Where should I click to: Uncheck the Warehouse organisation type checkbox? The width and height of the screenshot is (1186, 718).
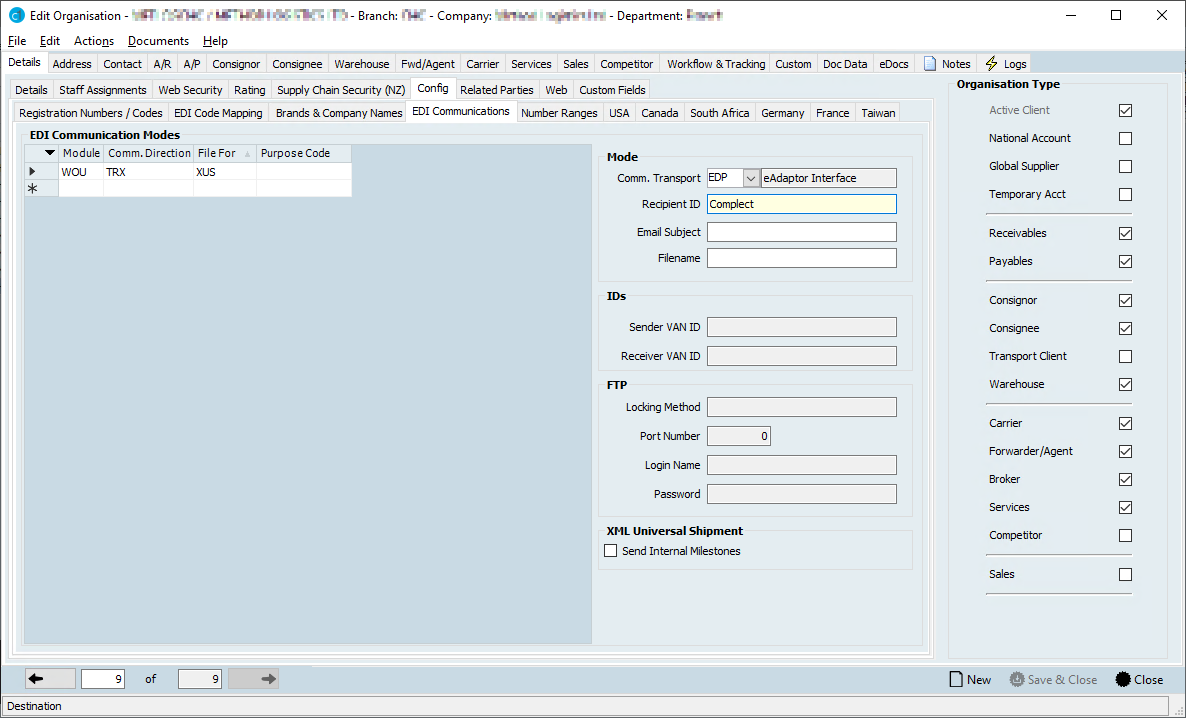(1125, 385)
